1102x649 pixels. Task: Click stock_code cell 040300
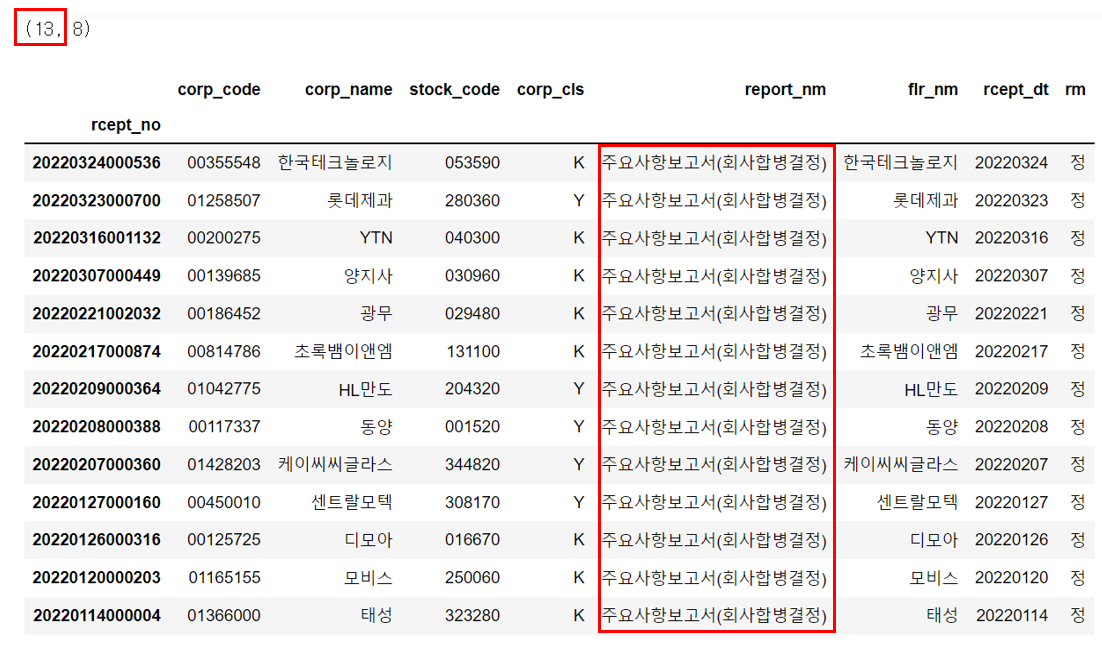[472, 238]
